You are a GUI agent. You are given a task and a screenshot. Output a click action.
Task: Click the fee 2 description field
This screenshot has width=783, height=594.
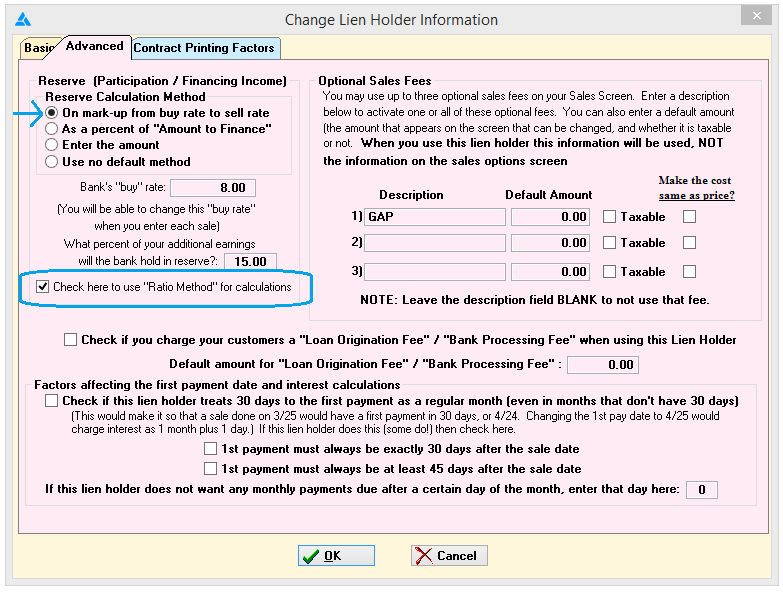tap(435, 243)
